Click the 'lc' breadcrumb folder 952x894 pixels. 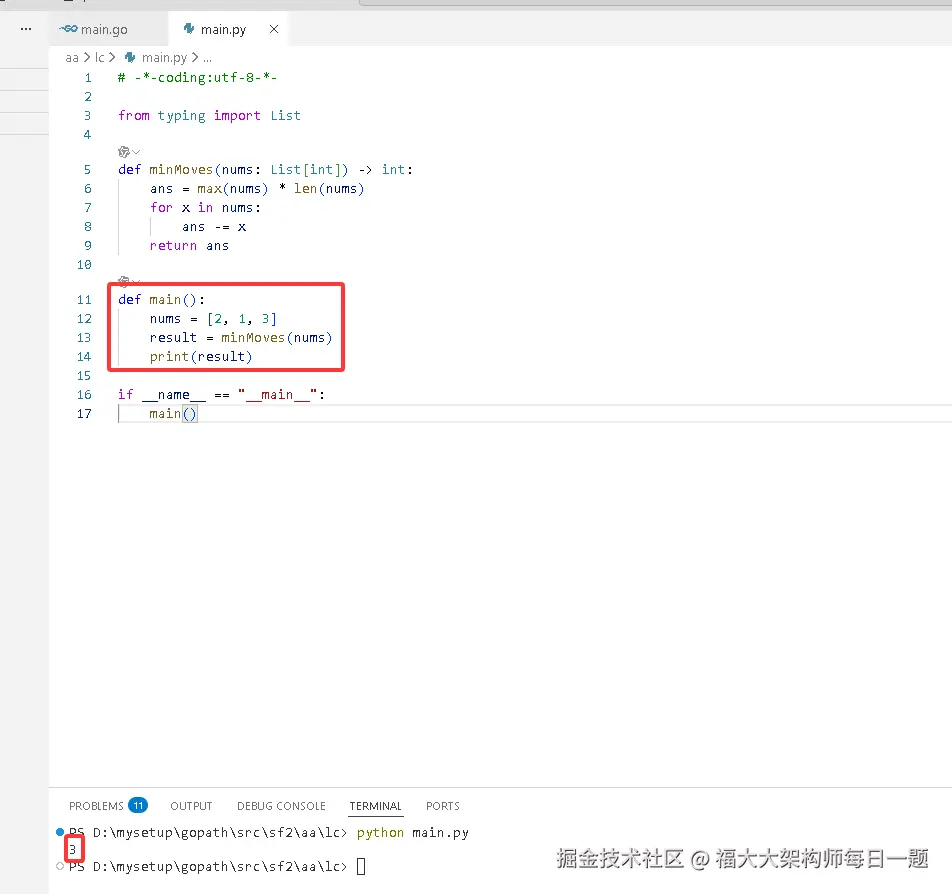click(100, 58)
